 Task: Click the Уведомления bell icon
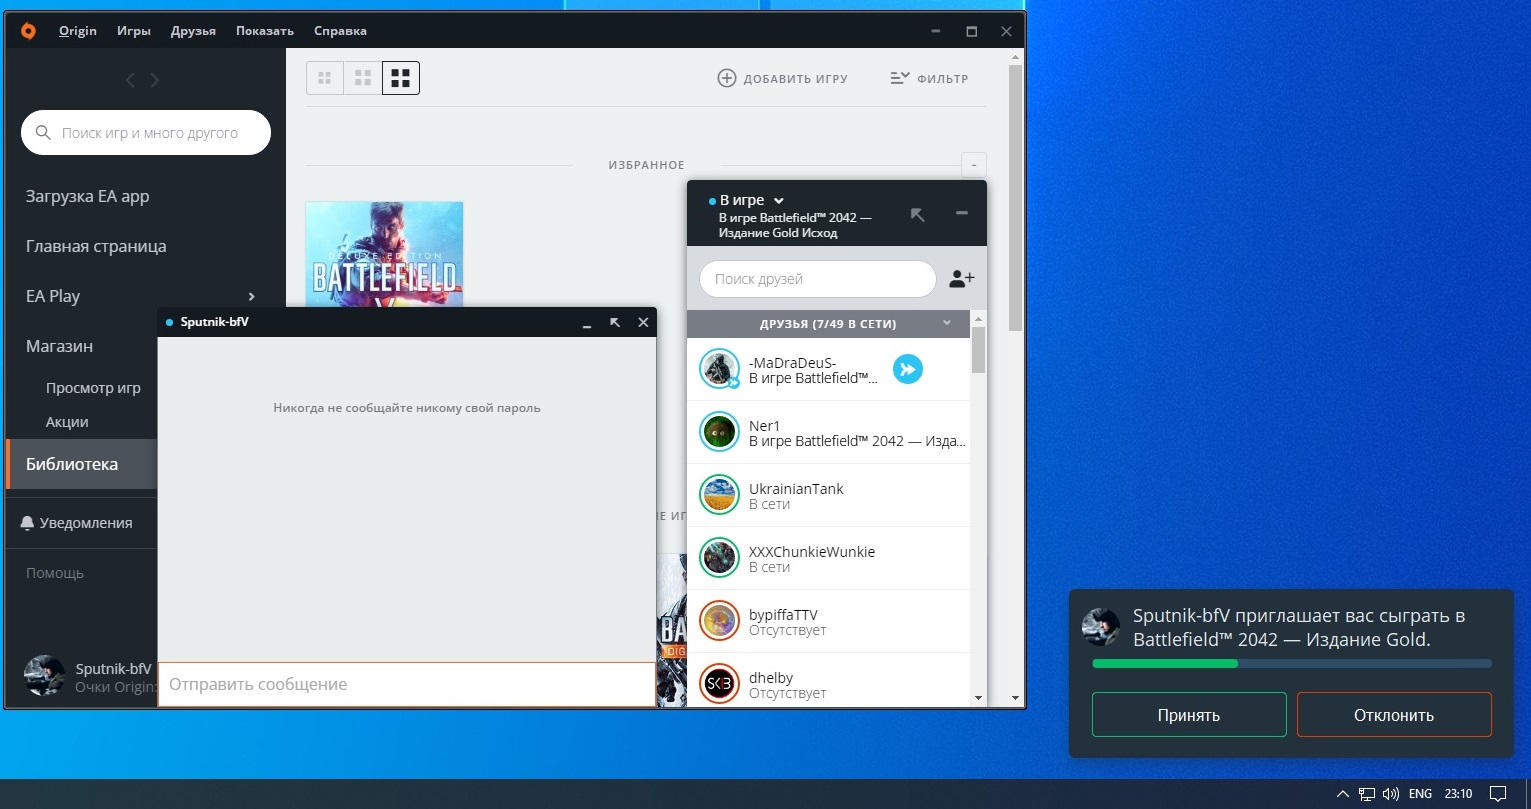coord(27,523)
